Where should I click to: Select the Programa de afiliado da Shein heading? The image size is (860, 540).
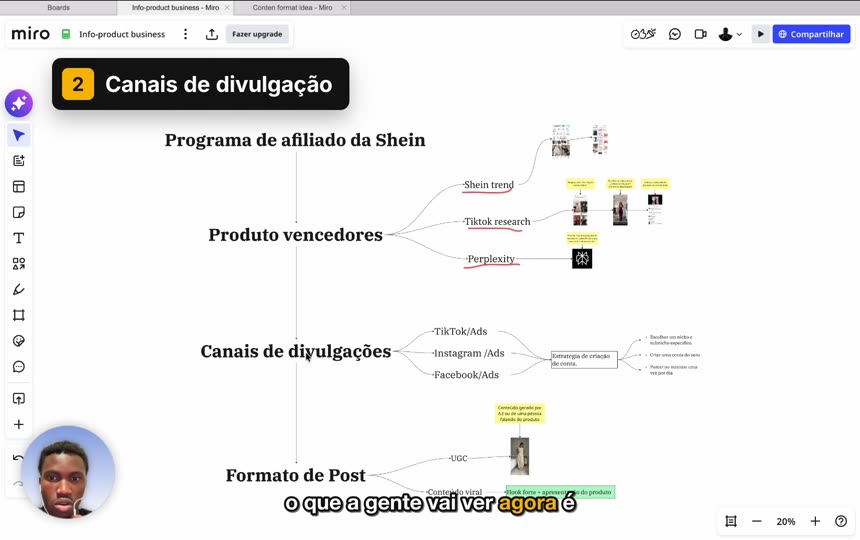click(295, 140)
